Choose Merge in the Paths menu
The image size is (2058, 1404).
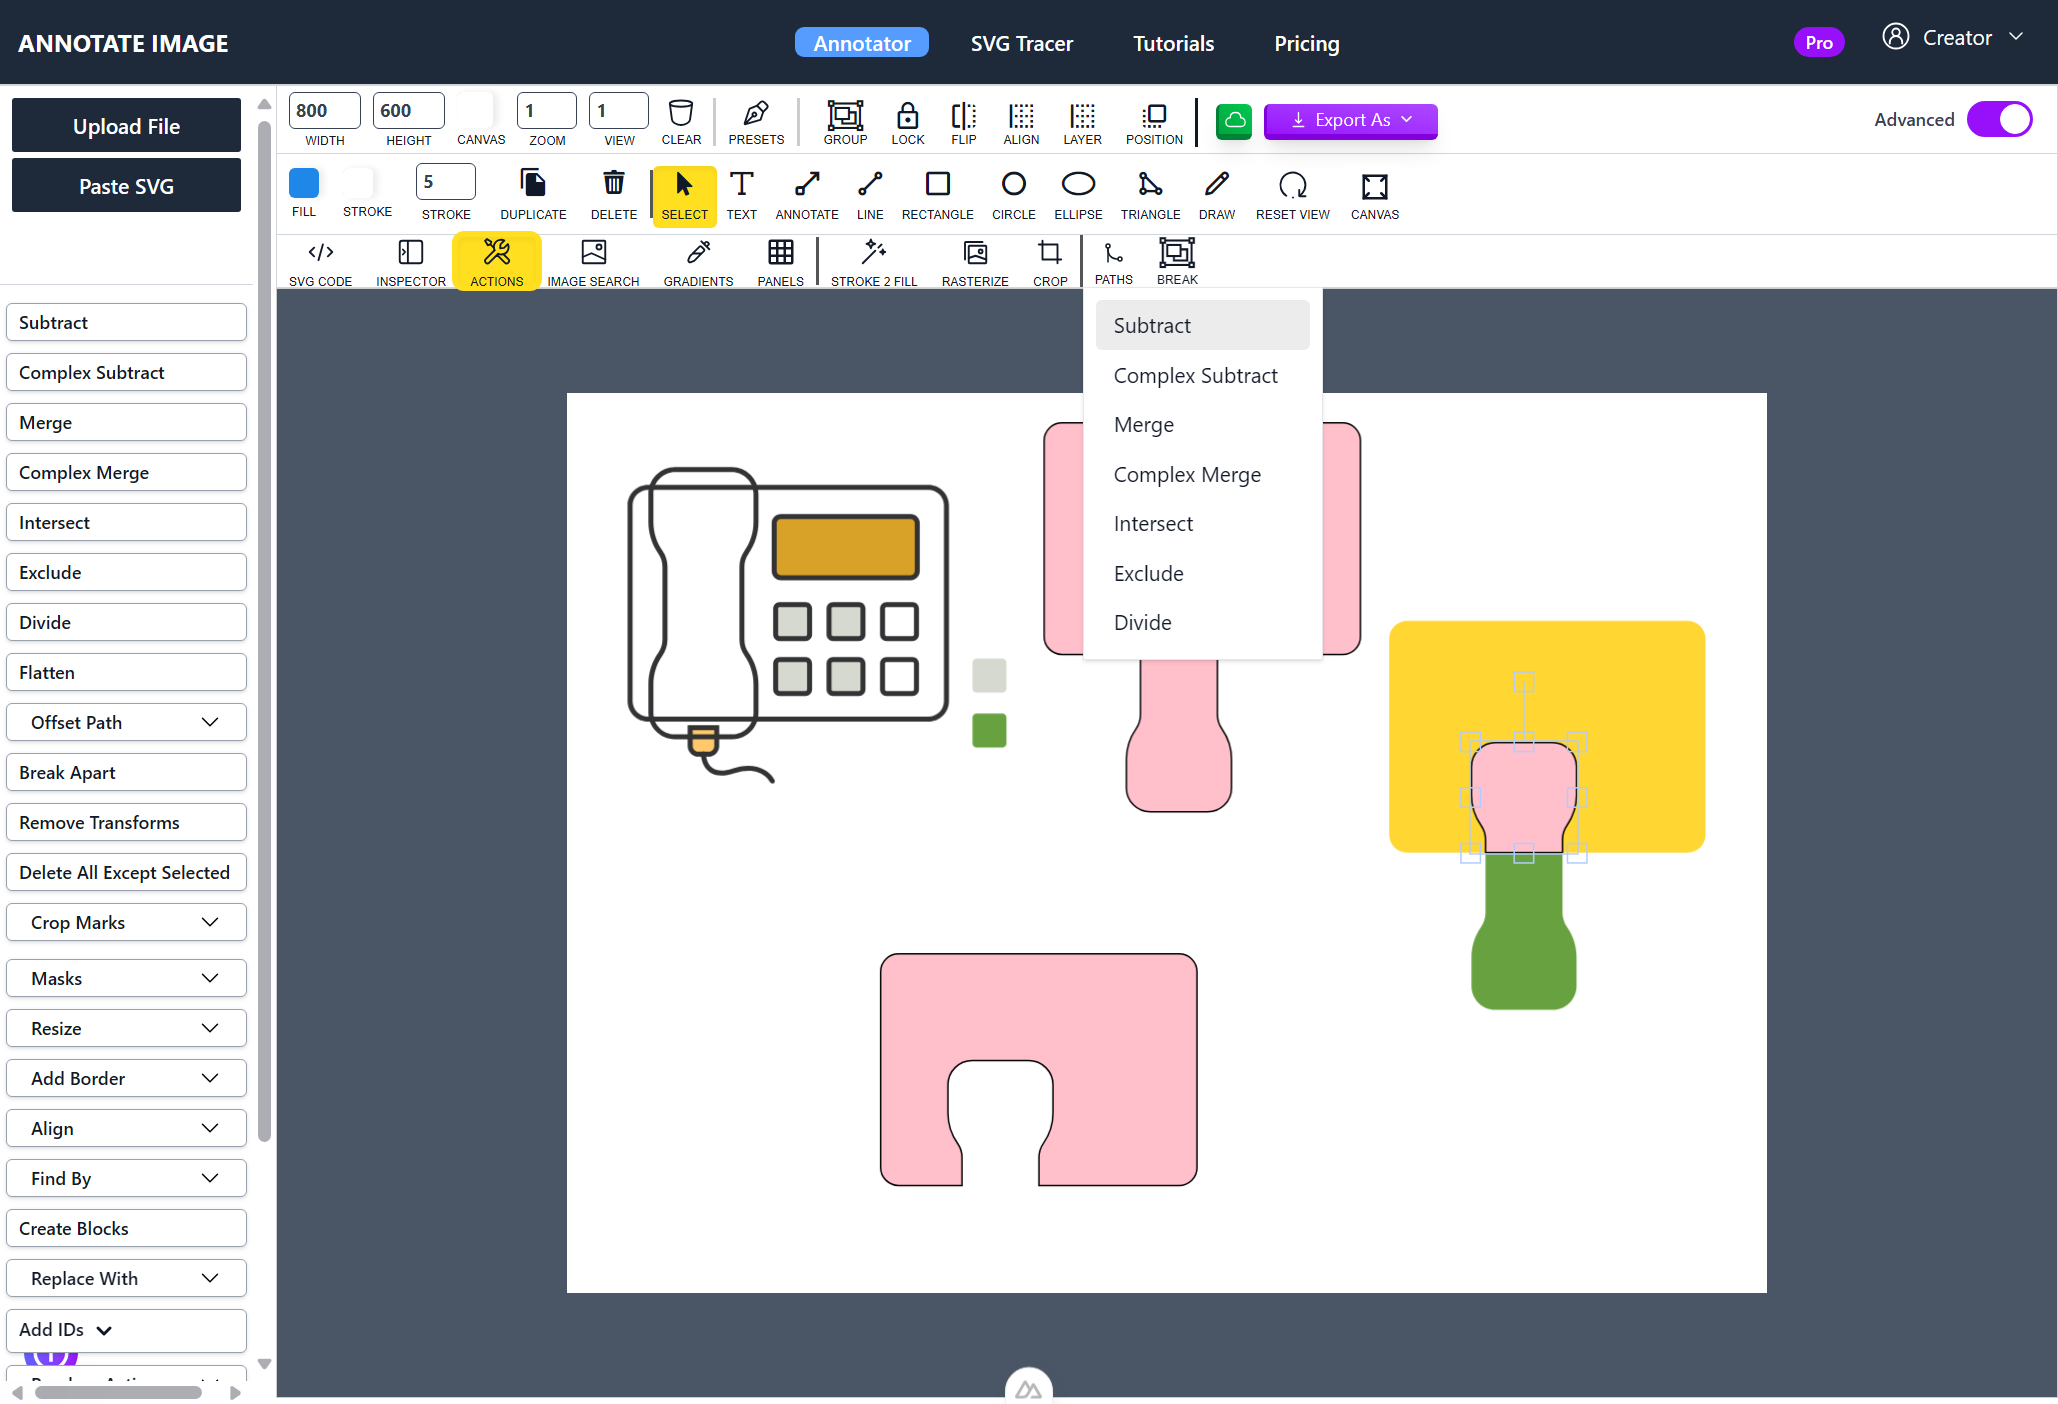click(1203, 425)
